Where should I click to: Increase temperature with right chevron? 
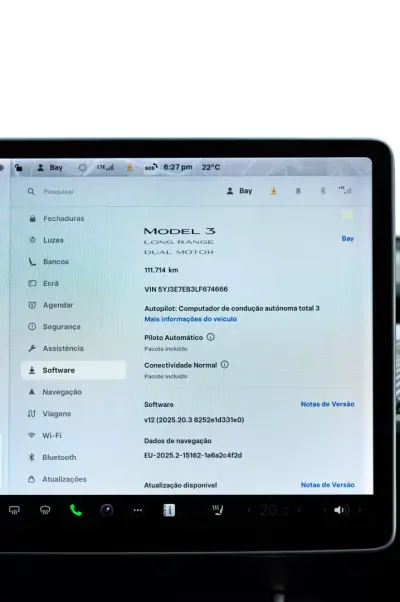[299, 510]
